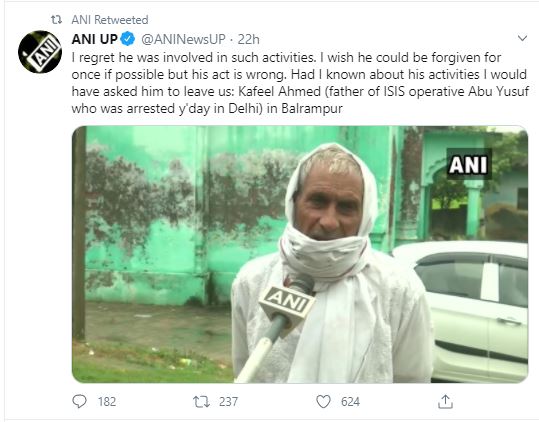View the 182 replies count
This screenshot has width=539, height=422.
[x=107, y=401]
